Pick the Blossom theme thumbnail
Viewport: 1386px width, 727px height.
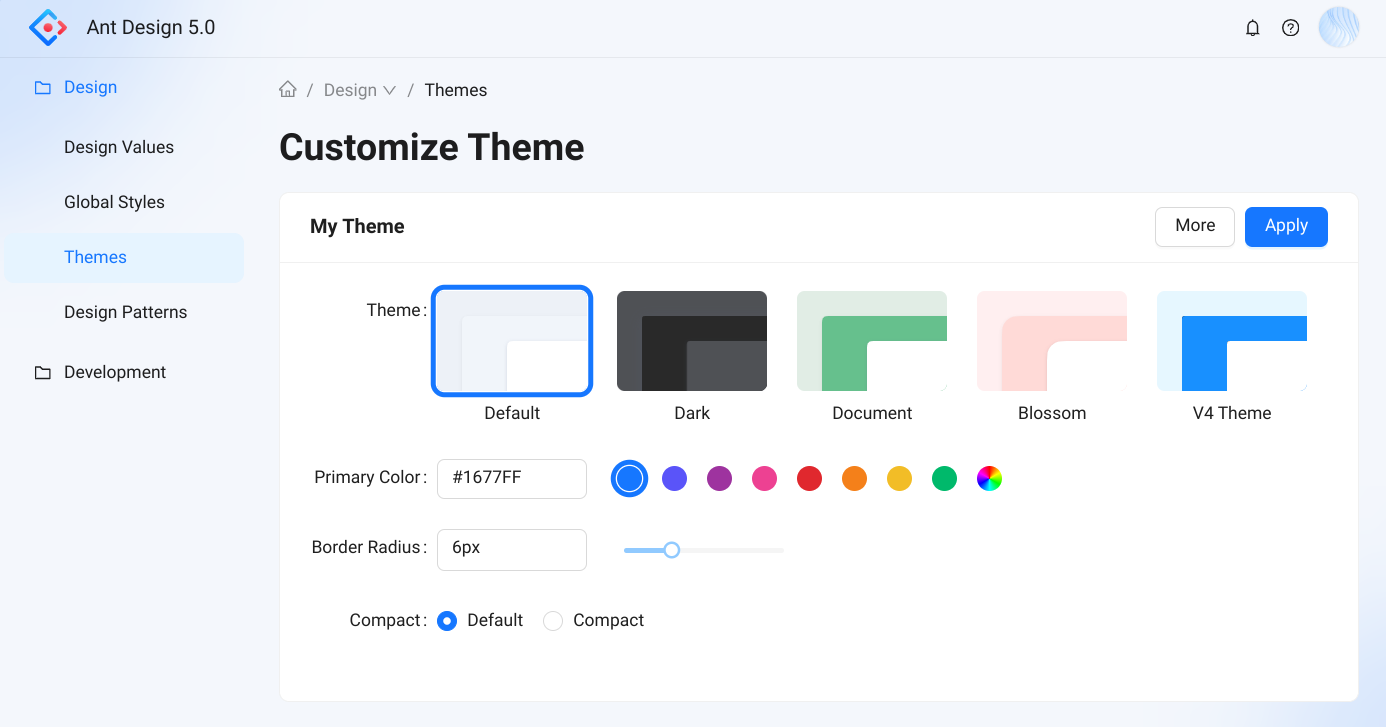[x=1052, y=341]
